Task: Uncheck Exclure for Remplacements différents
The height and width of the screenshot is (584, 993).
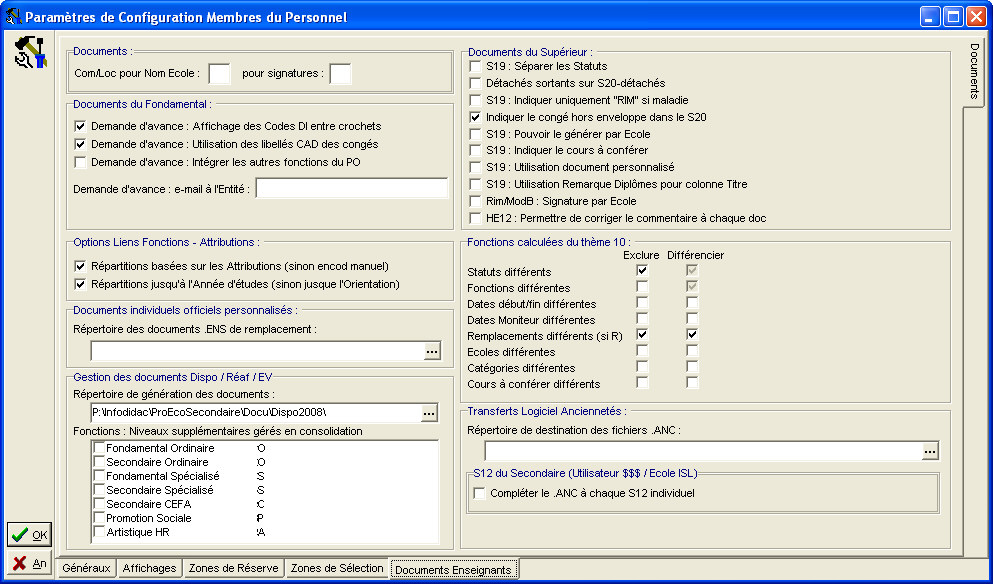Action: [x=642, y=334]
